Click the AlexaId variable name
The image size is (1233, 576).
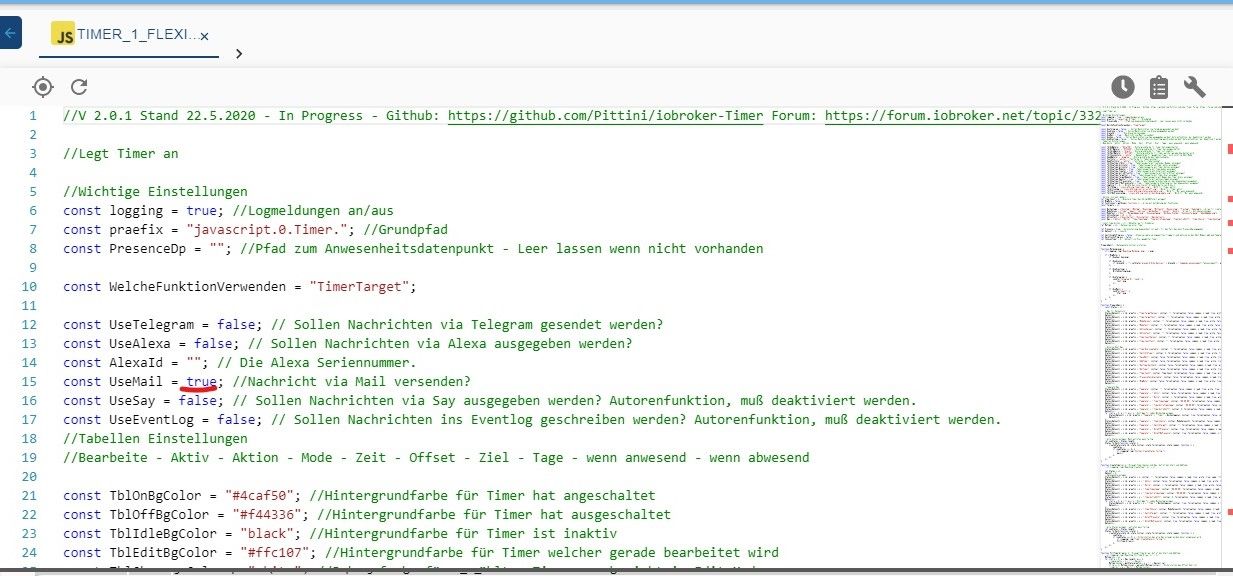click(x=136, y=363)
